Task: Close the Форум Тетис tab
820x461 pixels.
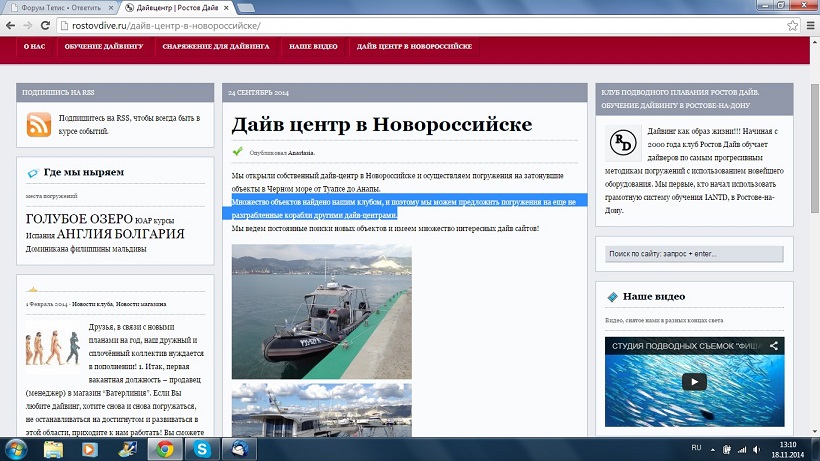Action: [111, 8]
